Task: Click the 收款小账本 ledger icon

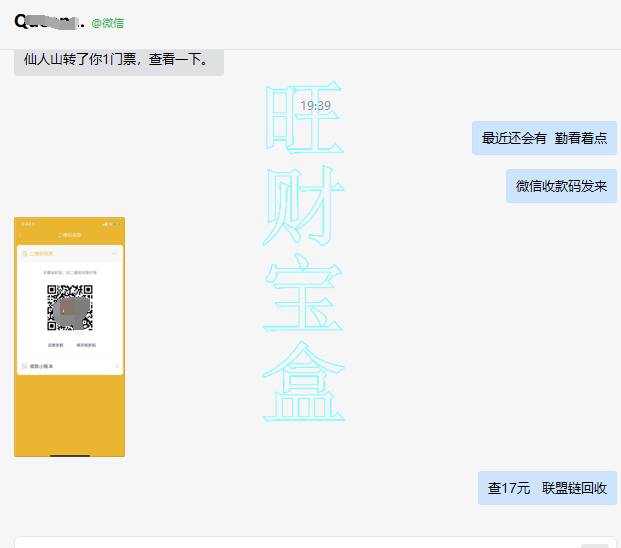Action: point(23,366)
